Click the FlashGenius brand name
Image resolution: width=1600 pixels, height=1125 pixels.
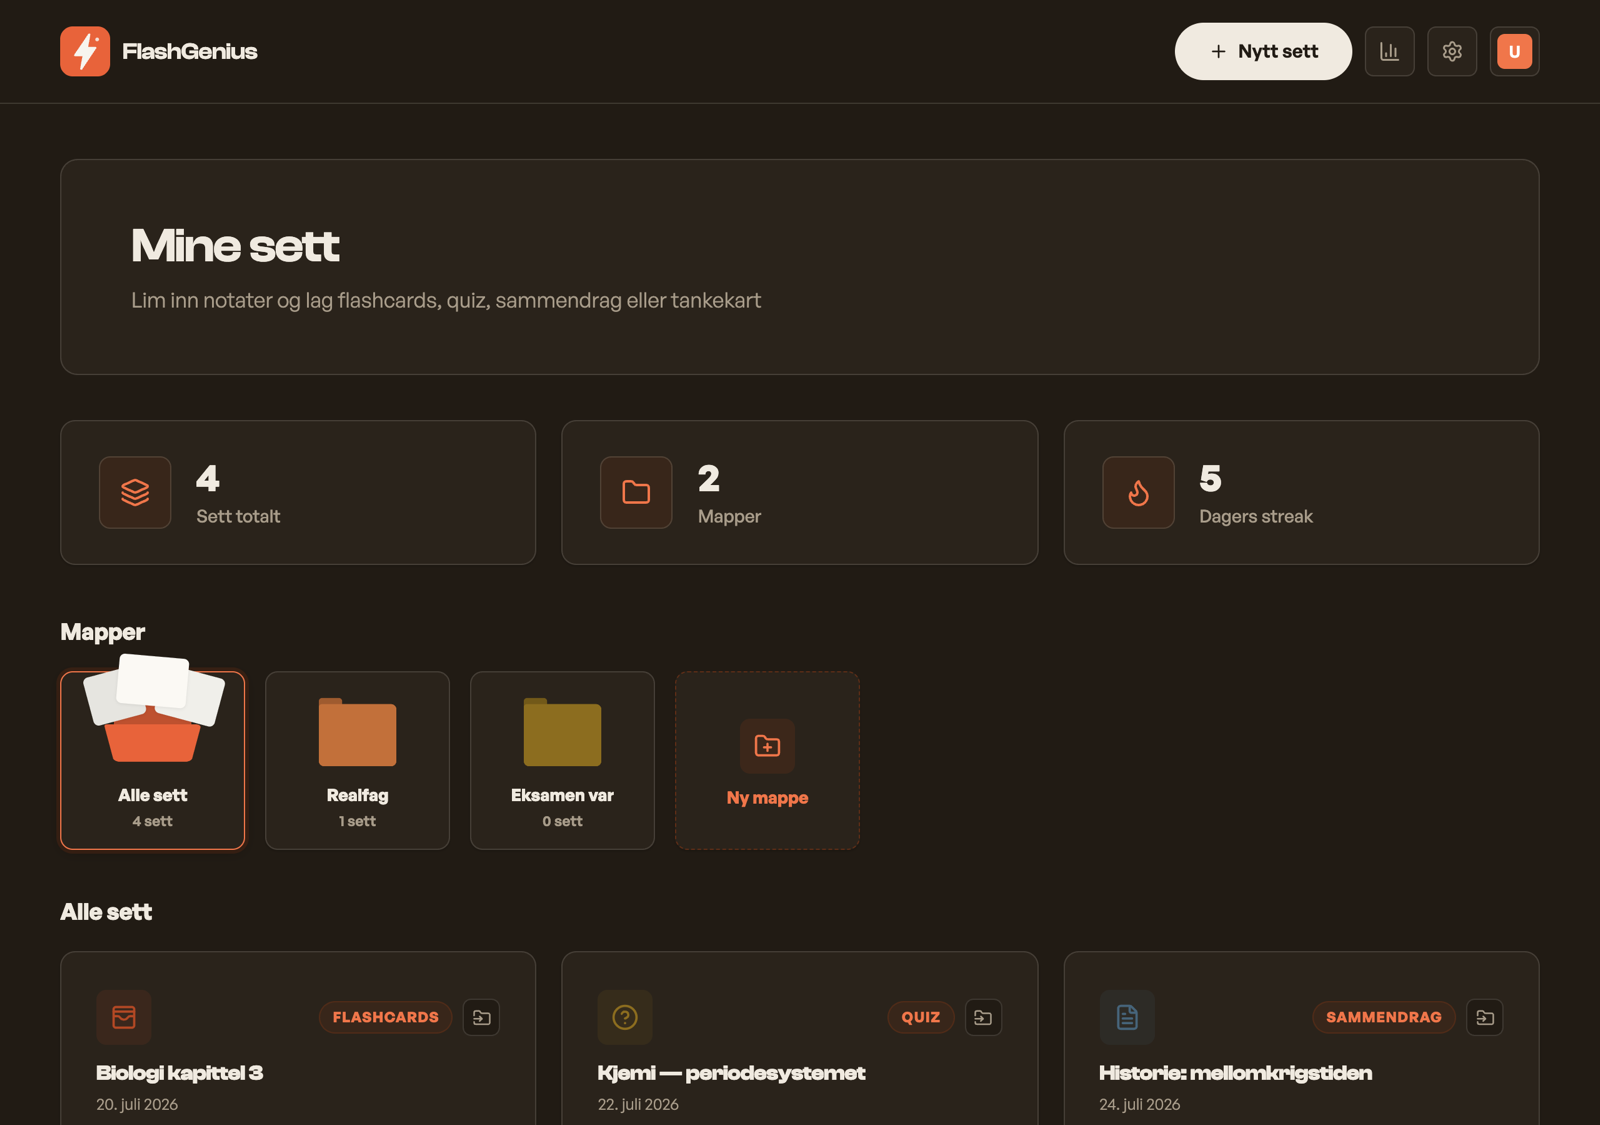point(190,51)
